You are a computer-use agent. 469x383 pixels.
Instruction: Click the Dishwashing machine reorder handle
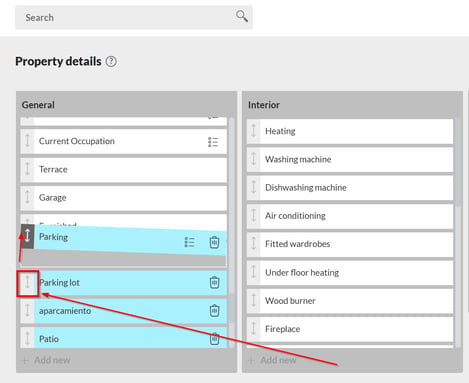tap(254, 188)
